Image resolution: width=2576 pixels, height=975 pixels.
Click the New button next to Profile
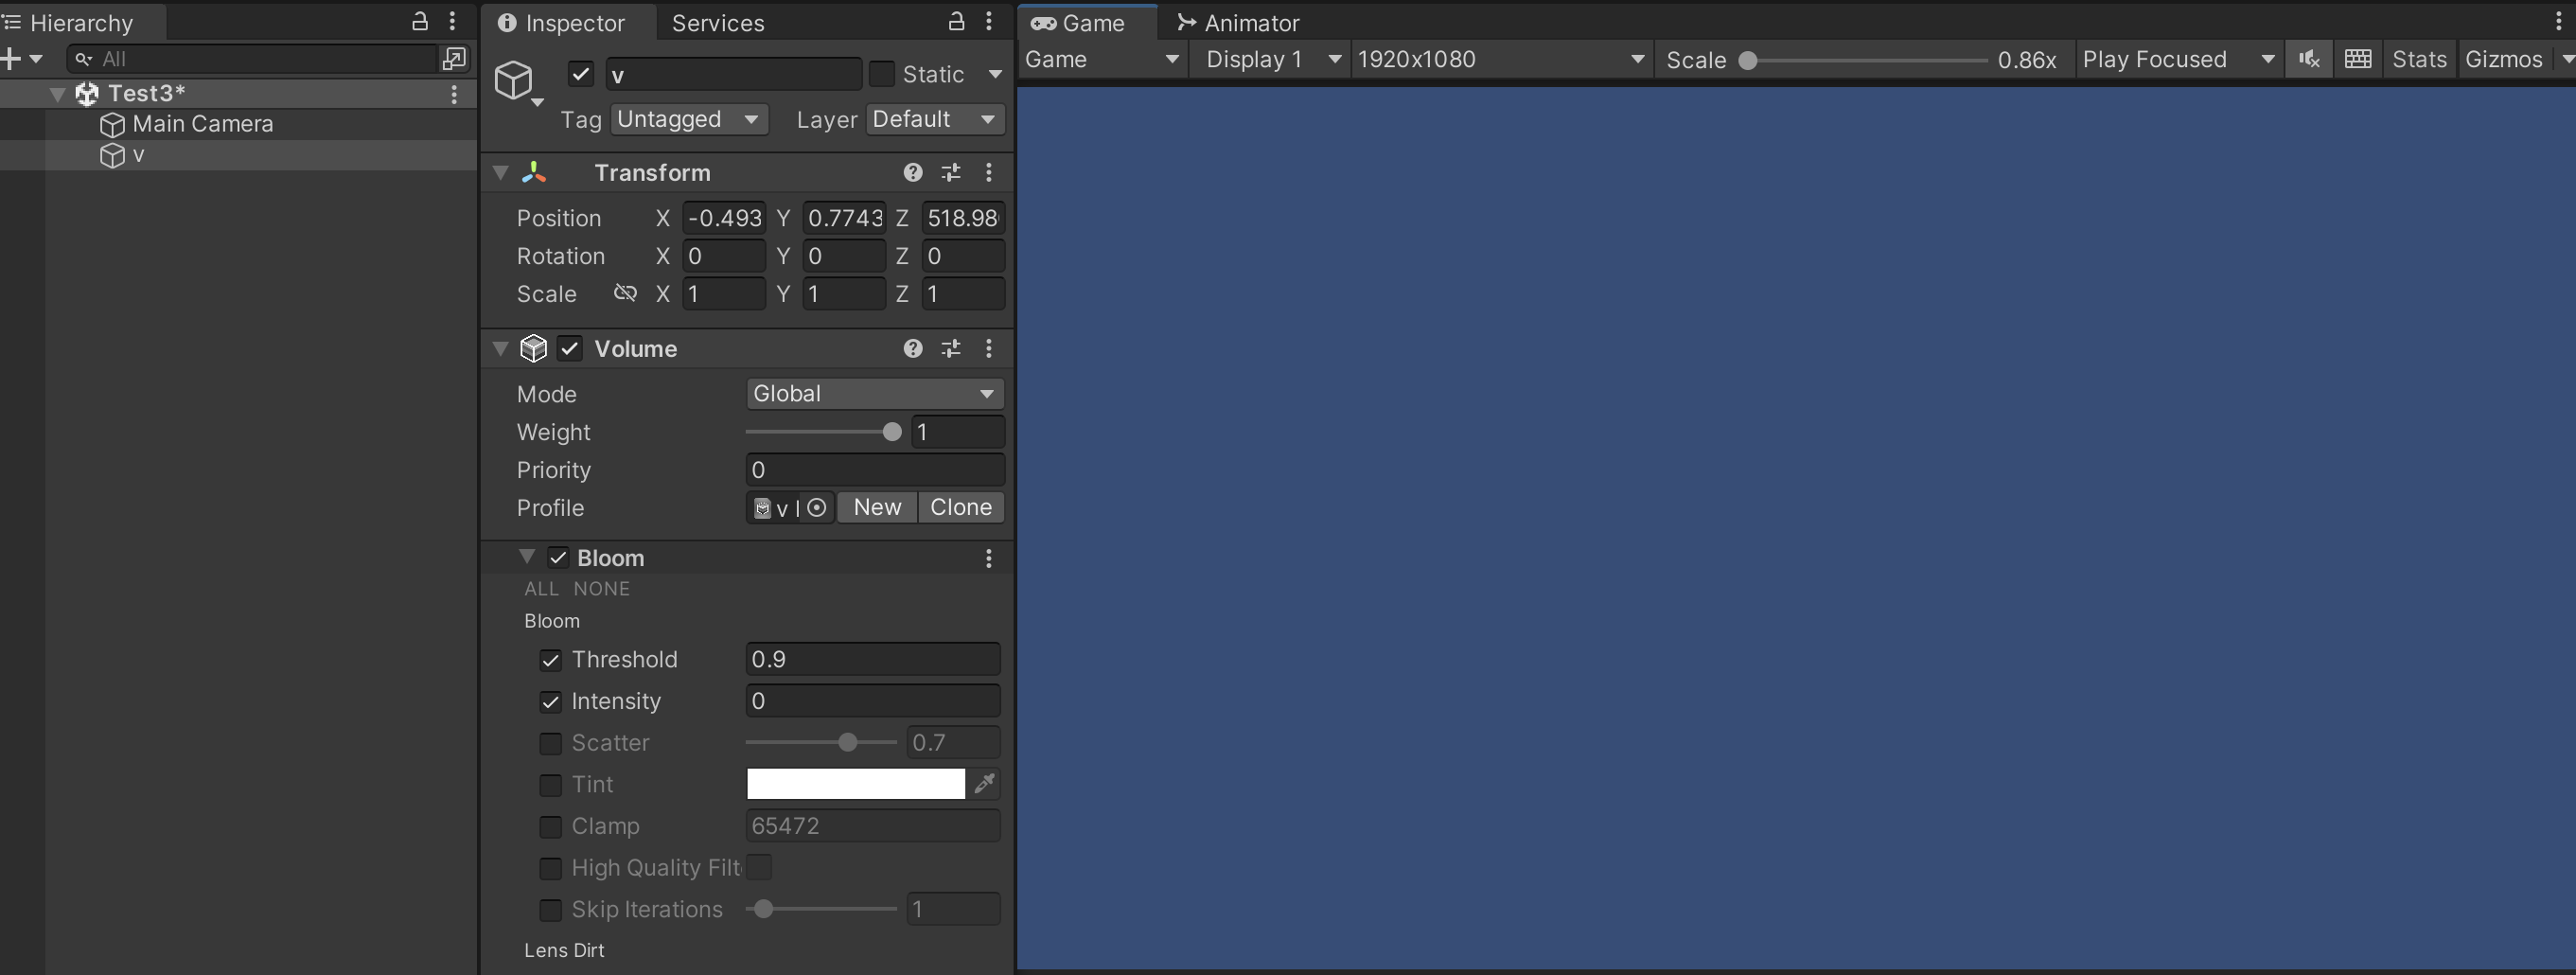tap(876, 507)
